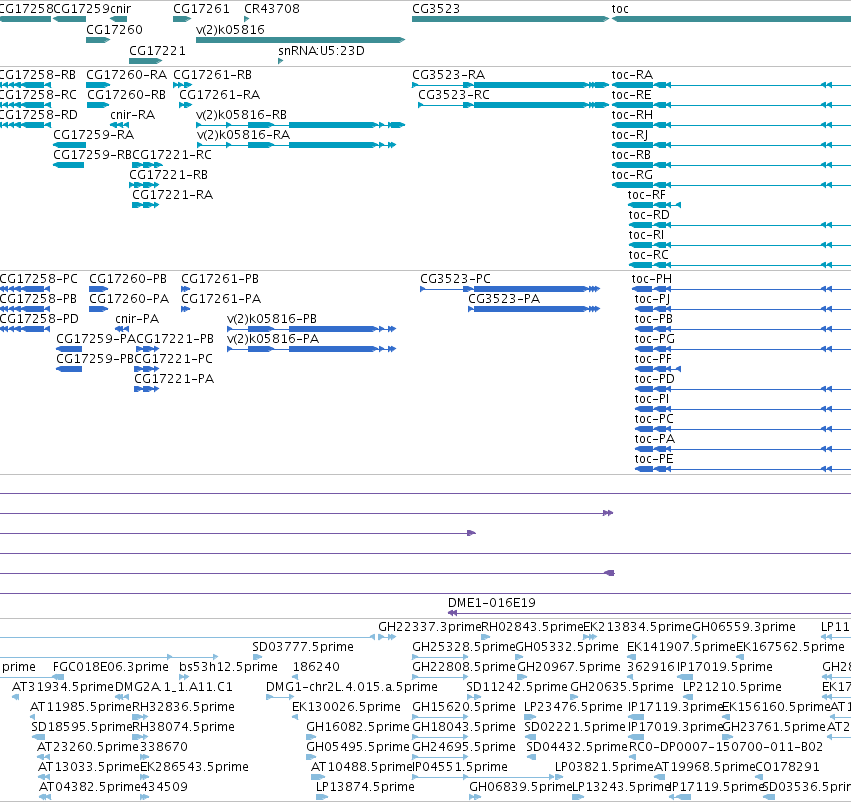Click transcript CG17221-RB
Image resolution: width=851 pixels, height=802 pixels.
point(144,186)
